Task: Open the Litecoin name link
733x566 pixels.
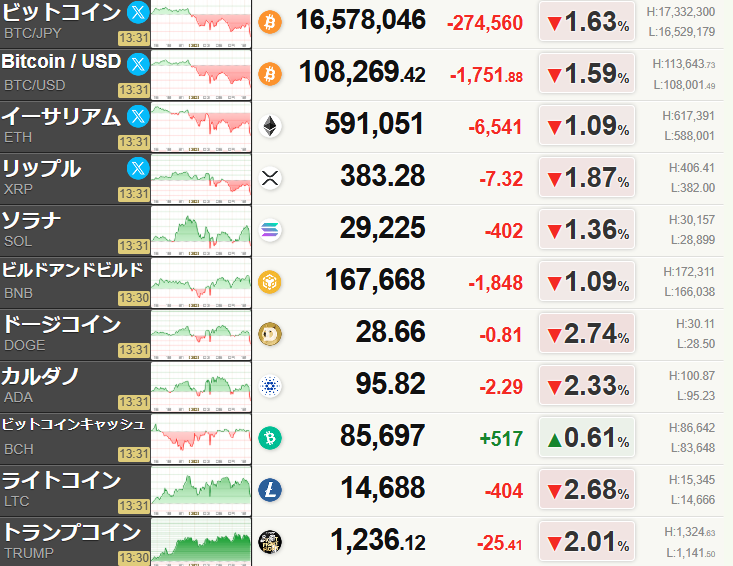Action: click(x=62, y=480)
